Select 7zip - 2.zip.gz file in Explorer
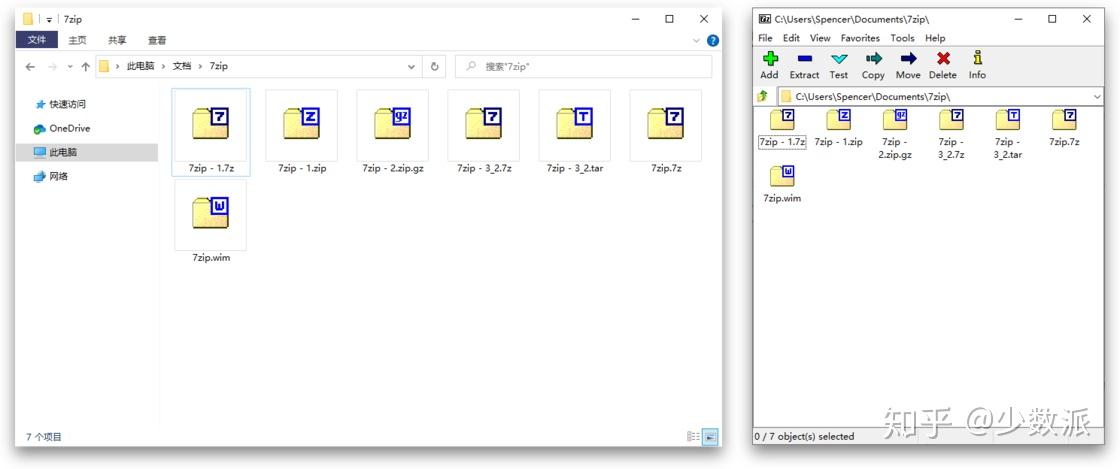Image resolution: width=1120 pixels, height=469 pixels. (393, 132)
